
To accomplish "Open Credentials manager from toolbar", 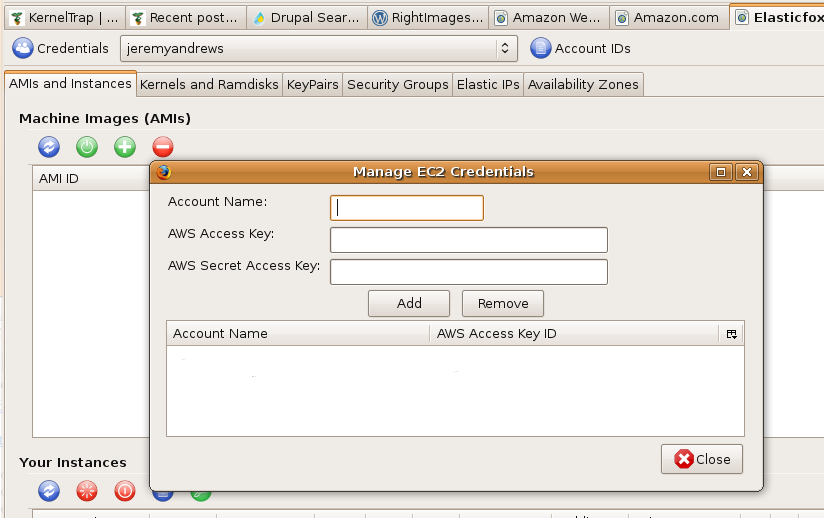I will pyautogui.click(x=61, y=48).
